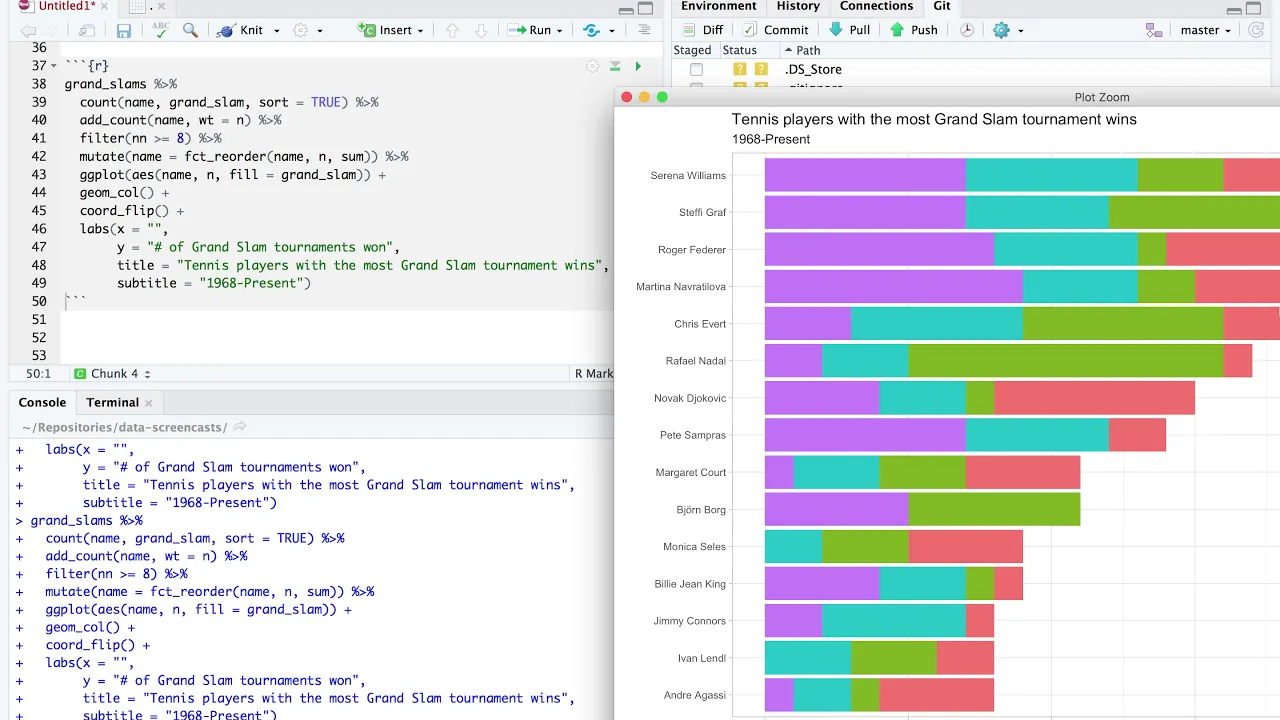1280x720 pixels.
Task: Click Jimmy Connors' teal bar segment
Action: [x=894, y=621]
